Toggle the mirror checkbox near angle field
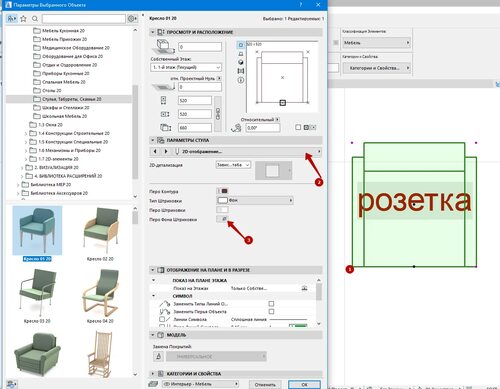 (298, 127)
